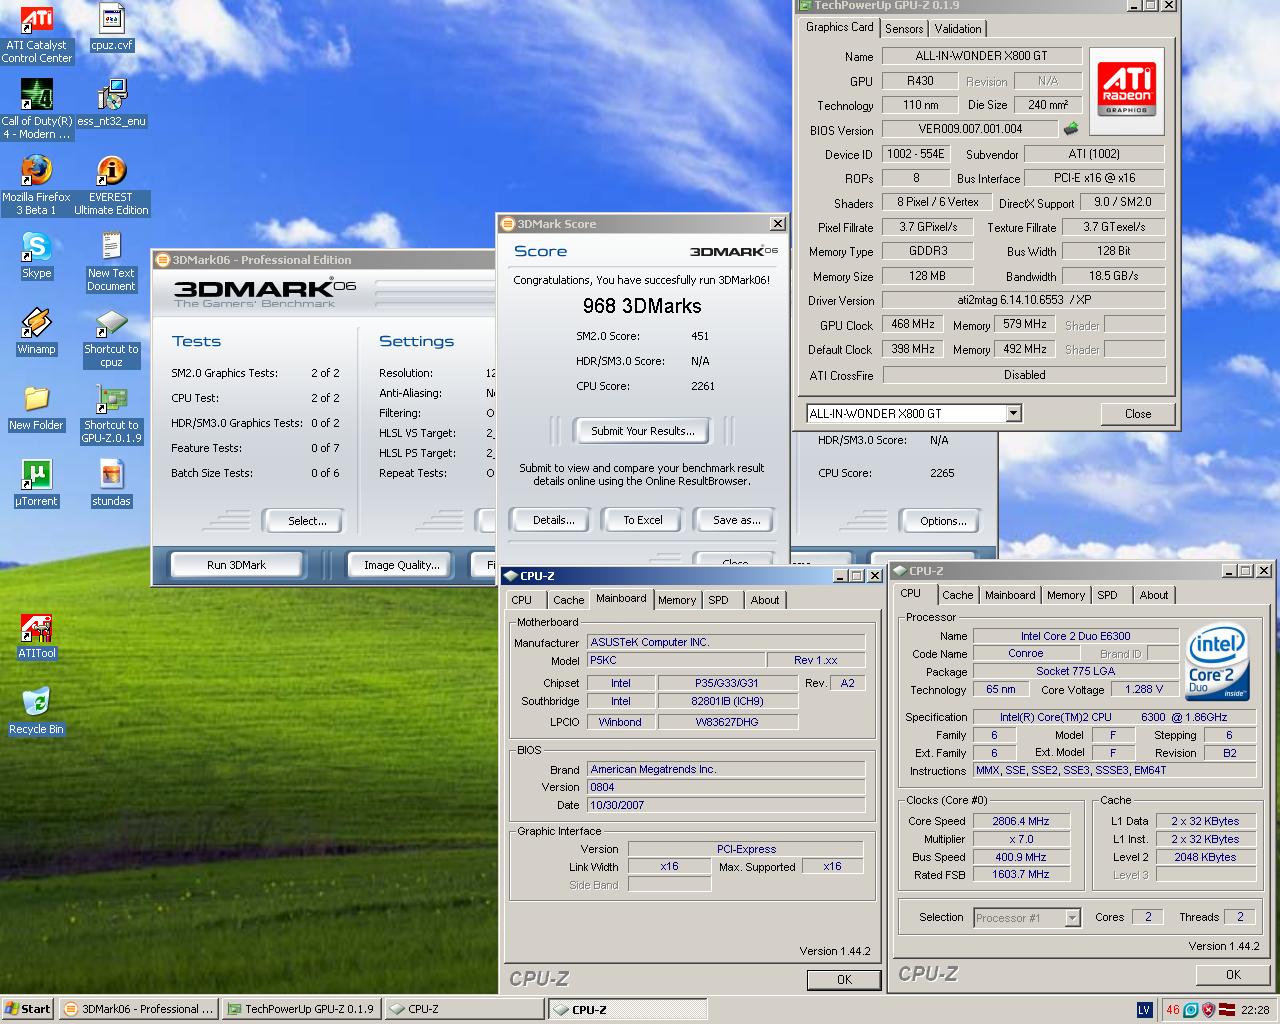The image size is (1280, 1024).
Task: Open the SPD tab in the mainboard CPU-Z window
Action: point(718,600)
